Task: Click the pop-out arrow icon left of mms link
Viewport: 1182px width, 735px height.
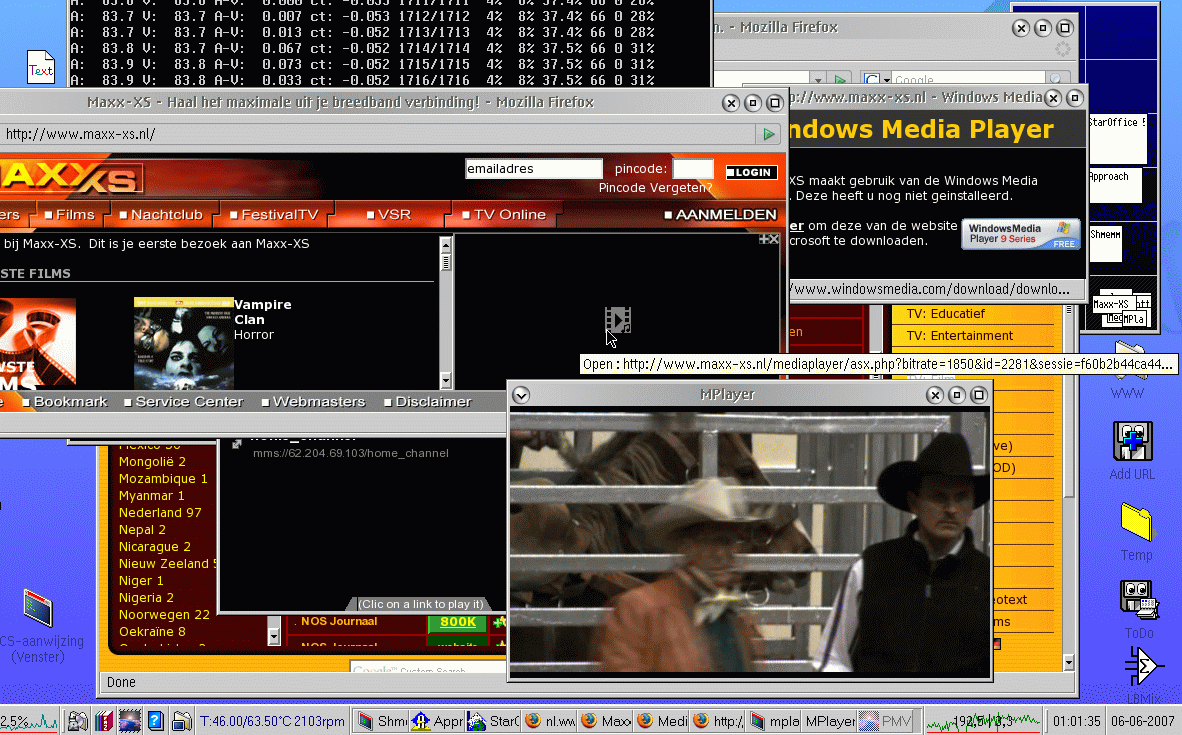Action: 237,444
